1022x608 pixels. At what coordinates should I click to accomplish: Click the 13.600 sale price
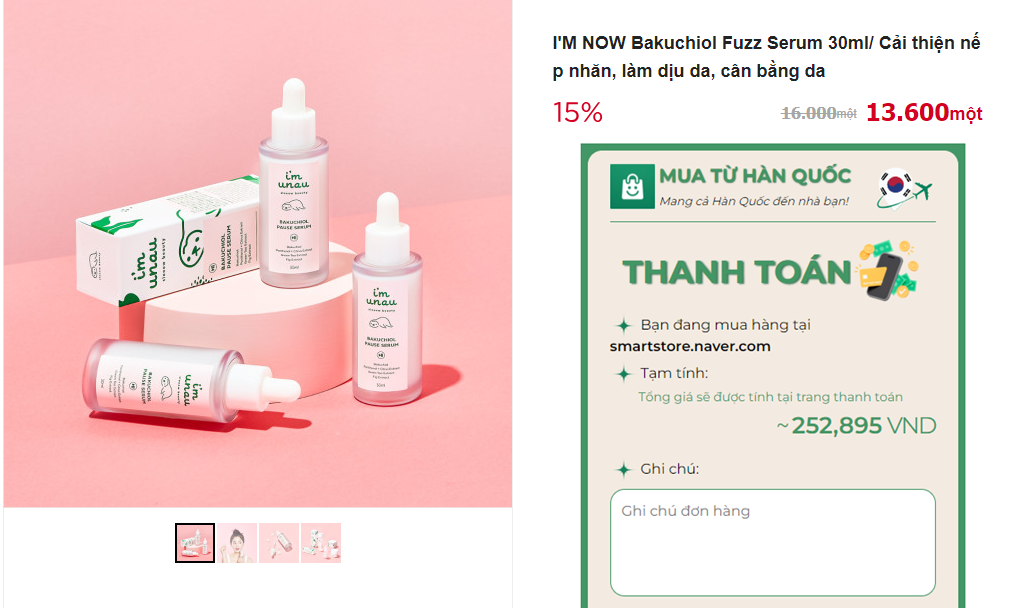click(907, 113)
